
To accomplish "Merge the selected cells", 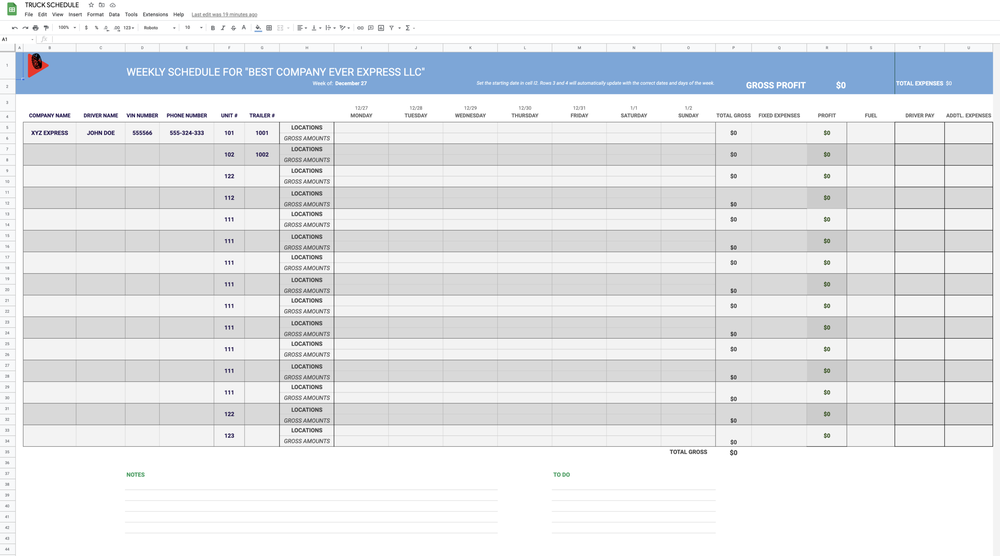I will (279, 28).
